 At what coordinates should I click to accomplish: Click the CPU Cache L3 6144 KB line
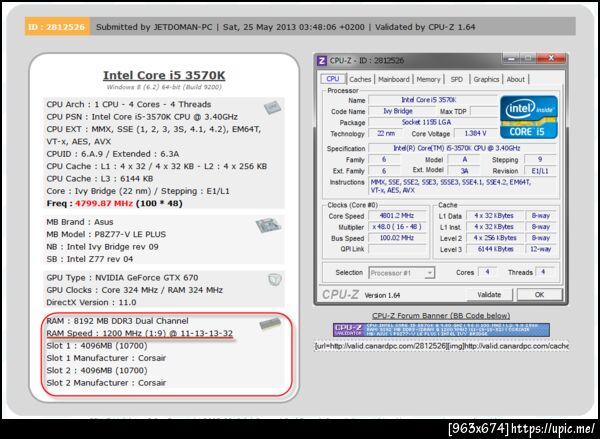[99, 179]
